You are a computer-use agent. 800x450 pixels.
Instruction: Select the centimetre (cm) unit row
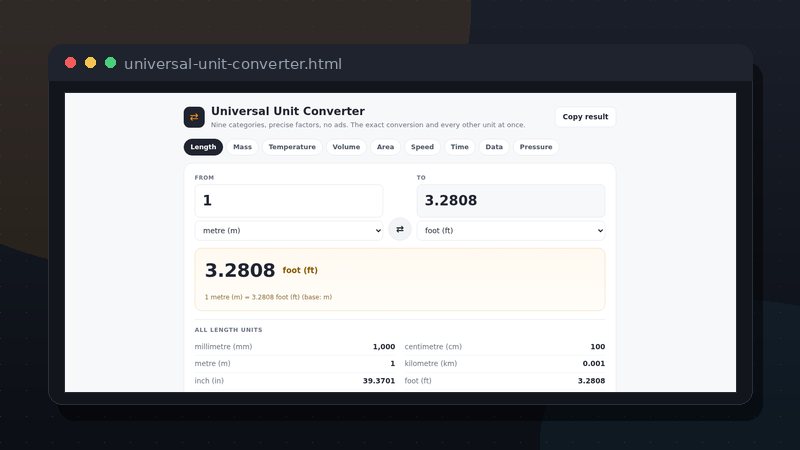point(505,346)
